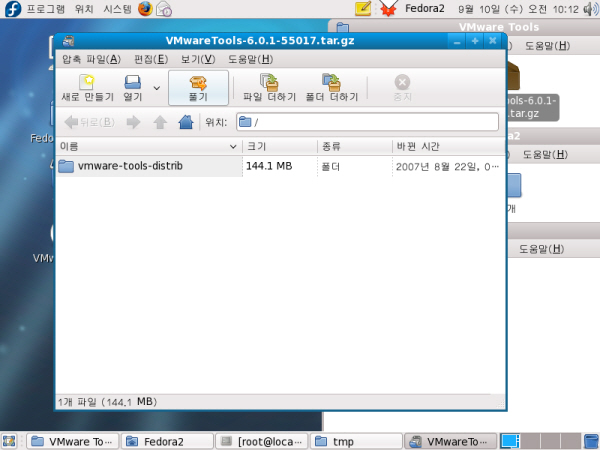Click the sticky notes icon in top panel
600x450 pixels.
pos(363,9)
